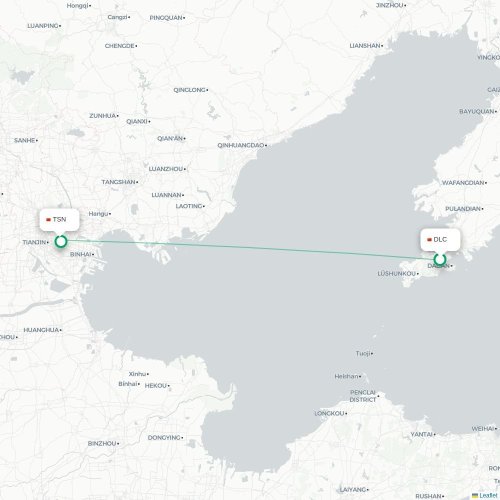Open the DLC airport label popup

[x=440, y=239]
